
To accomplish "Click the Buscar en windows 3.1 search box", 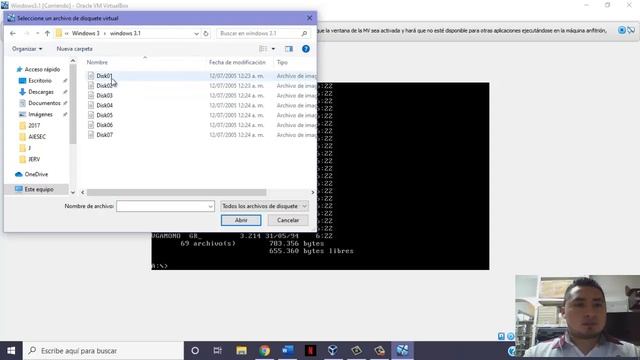I will click(x=262, y=33).
